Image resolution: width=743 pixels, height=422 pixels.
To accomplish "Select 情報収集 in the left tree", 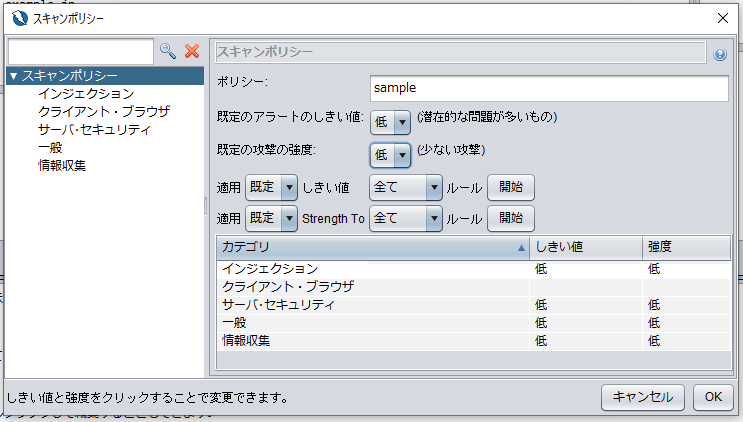I will (62, 166).
